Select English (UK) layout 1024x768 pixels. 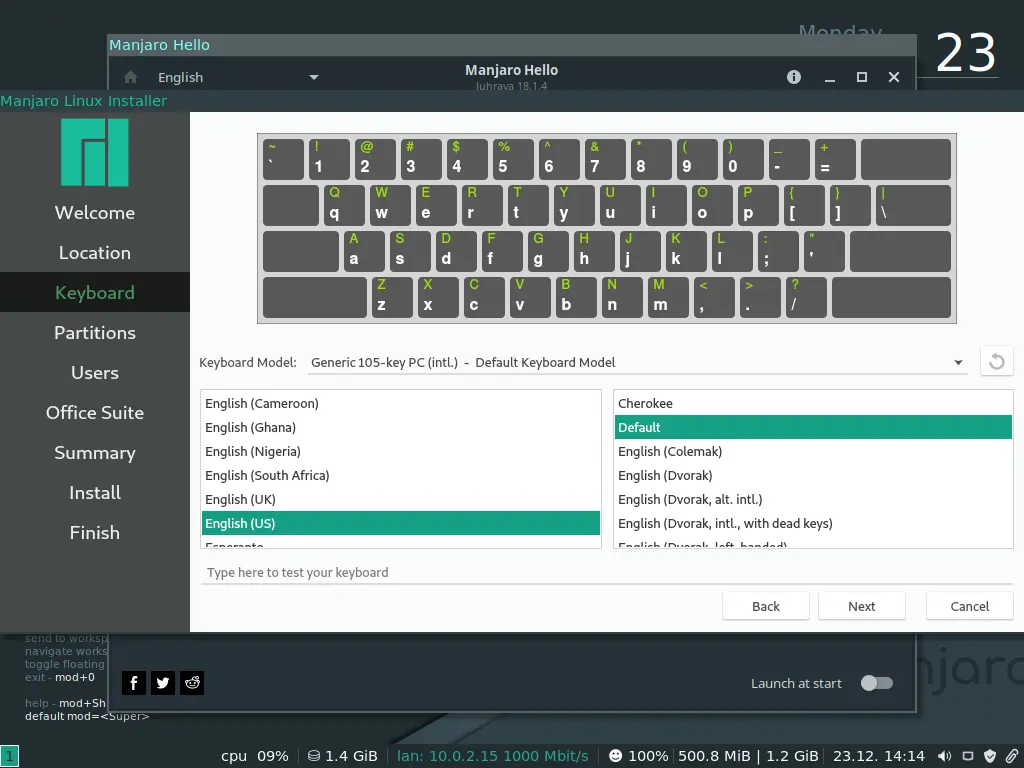click(x=401, y=500)
